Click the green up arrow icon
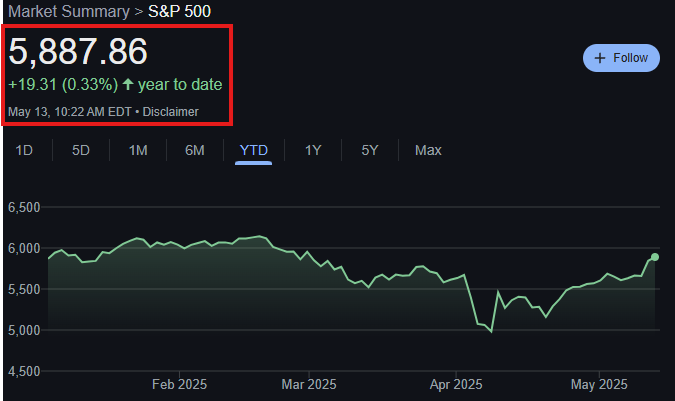Image resolution: width=675 pixels, height=401 pixels. [x=128, y=84]
